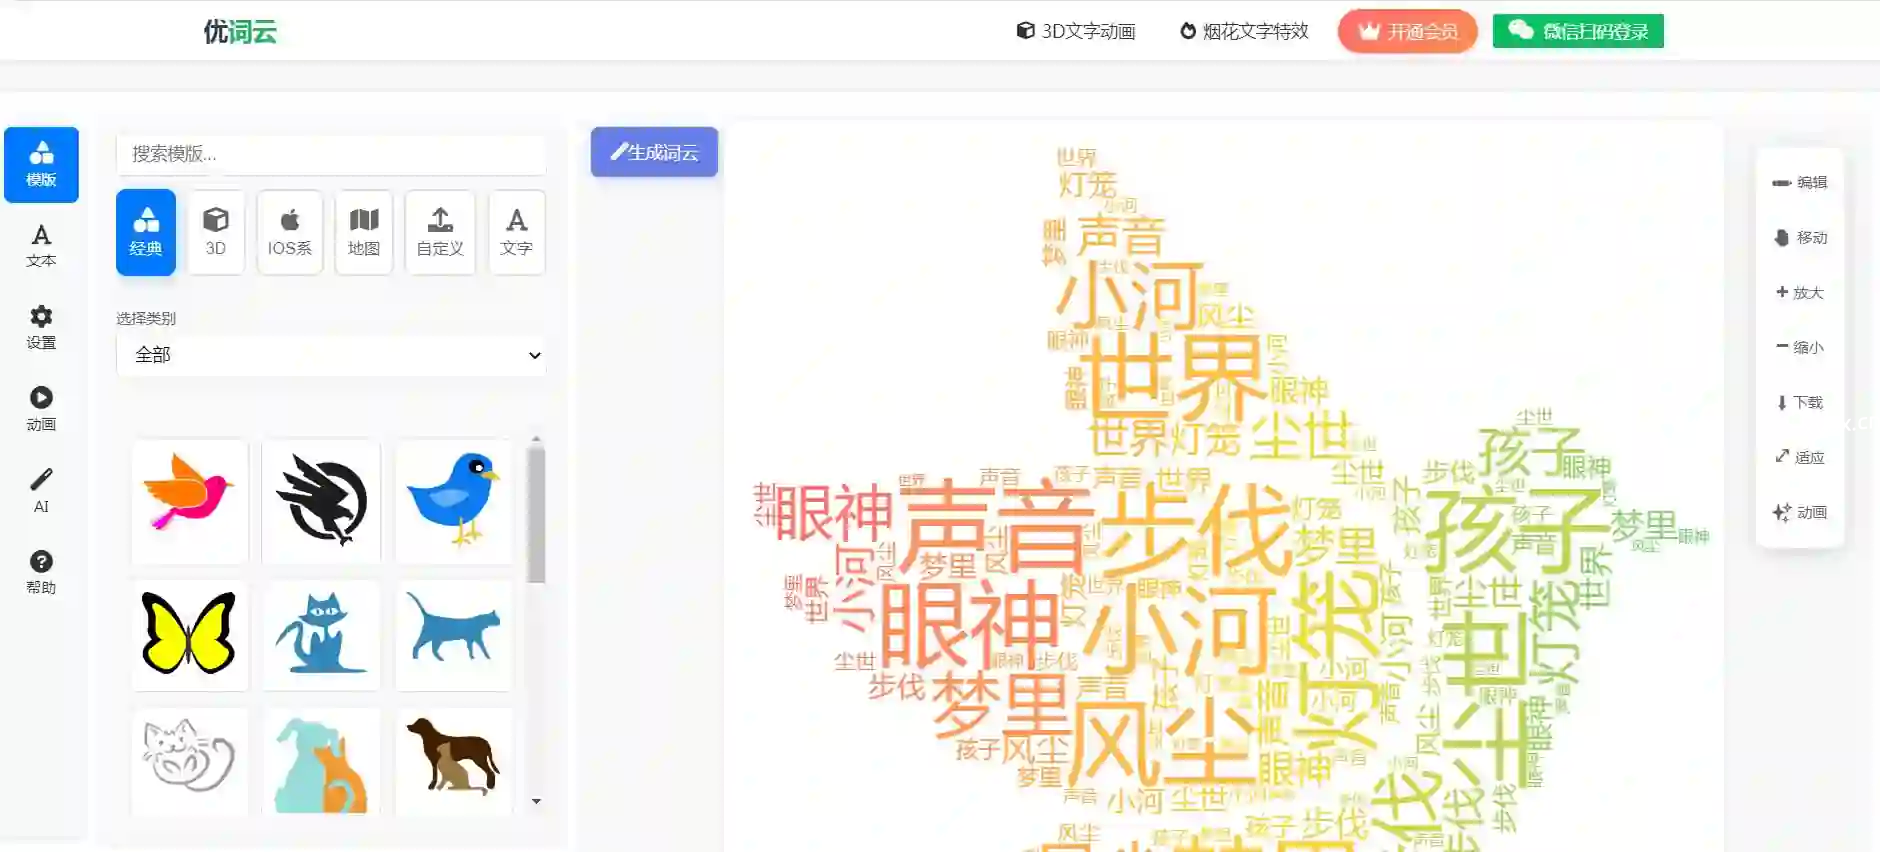Image resolution: width=1880 pixels, height=852 pixels.
Task: Click 下载 download icon in right toolbar
Action: [x=1799, y=402]
